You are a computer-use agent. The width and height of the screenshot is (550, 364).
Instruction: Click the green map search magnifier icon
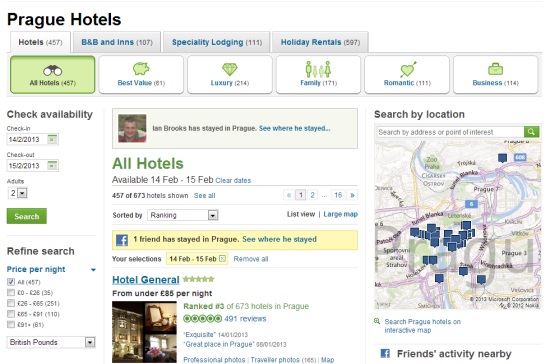(x=531, y=132)
